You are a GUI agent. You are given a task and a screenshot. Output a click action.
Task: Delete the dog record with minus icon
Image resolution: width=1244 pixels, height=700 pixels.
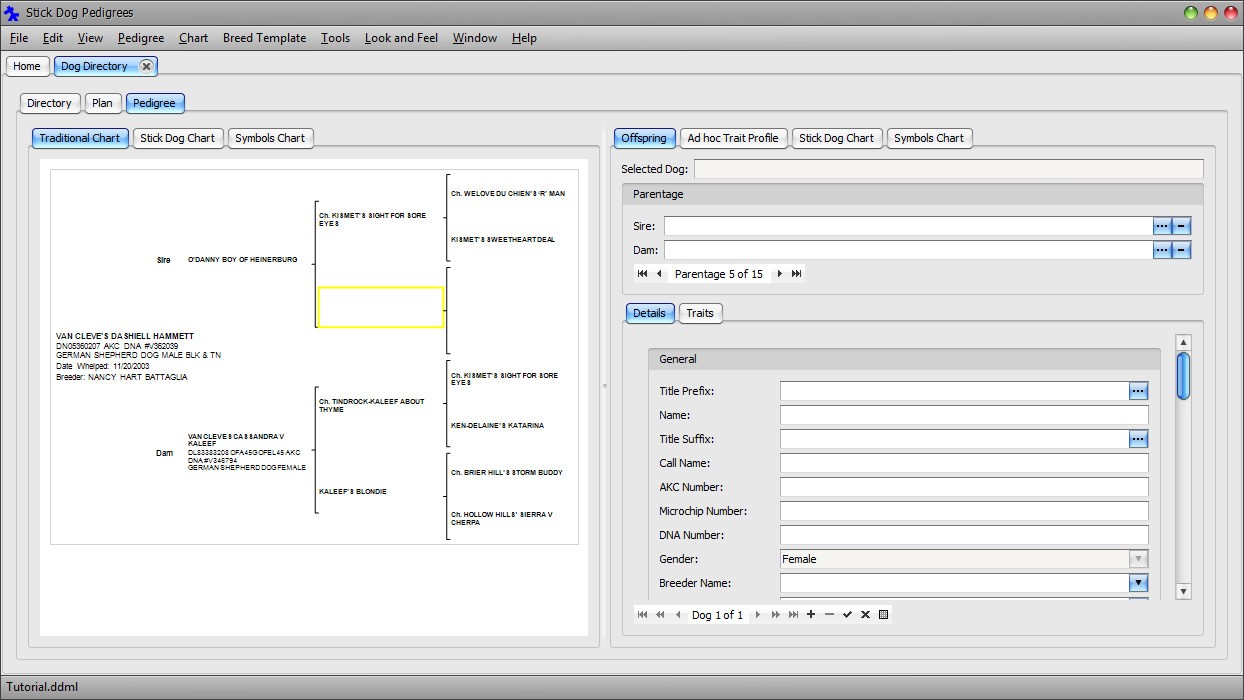[x=829, y=615]
